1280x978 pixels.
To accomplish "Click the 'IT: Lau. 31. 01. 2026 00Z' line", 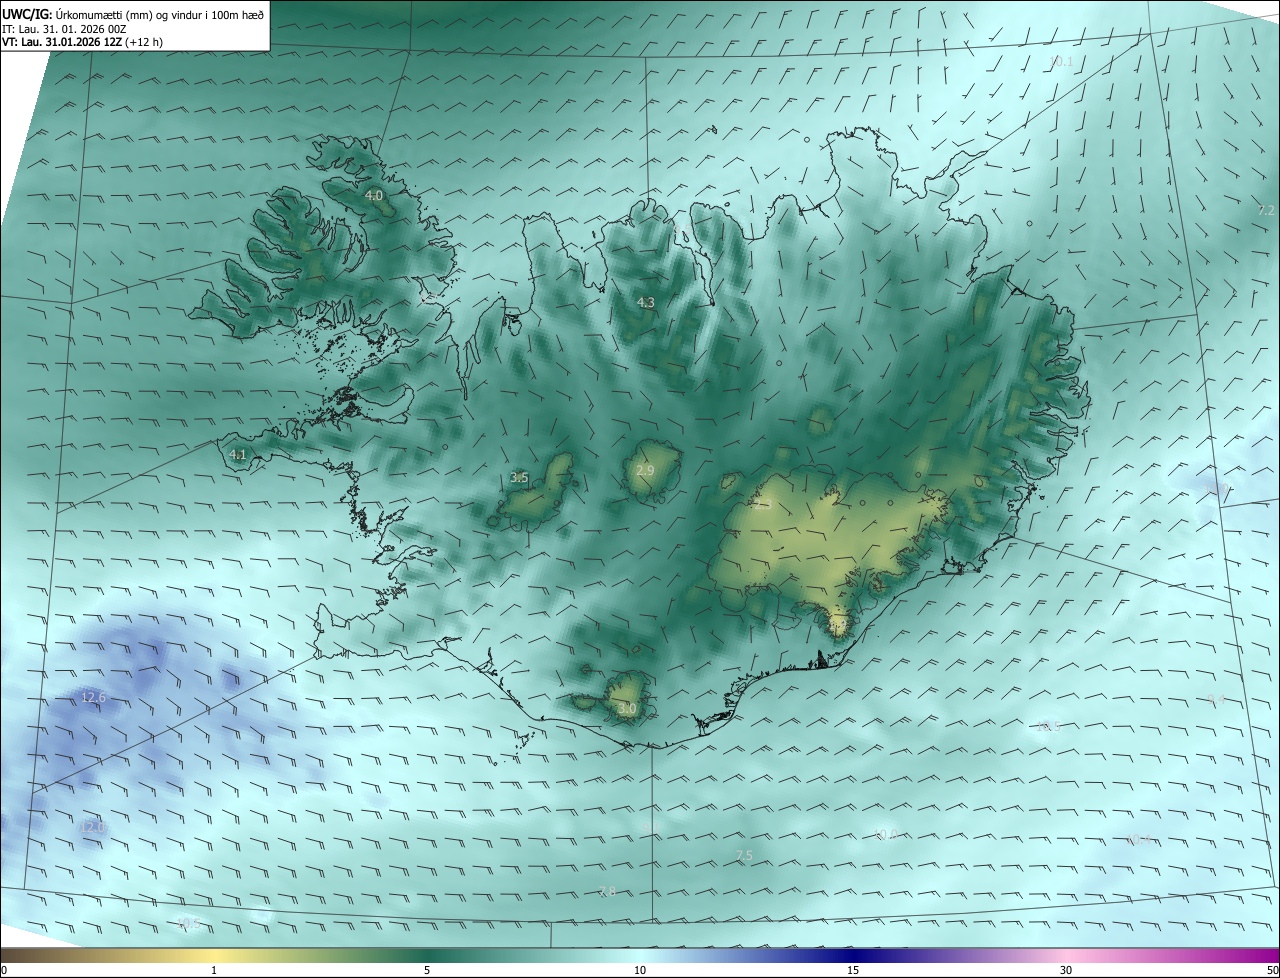I will (x=64, y=29).
